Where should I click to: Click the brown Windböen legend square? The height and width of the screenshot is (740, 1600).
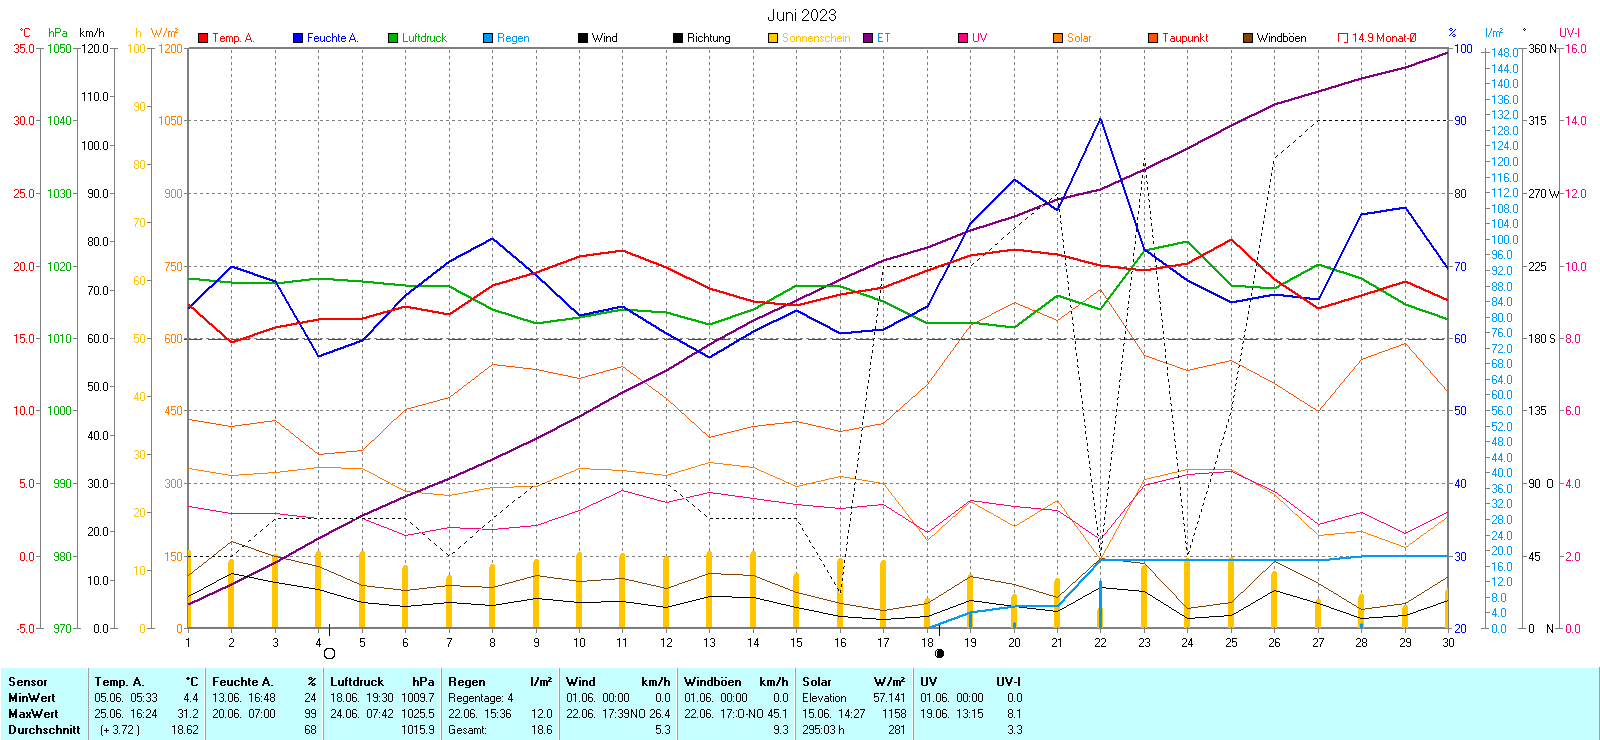point(1248,38)
